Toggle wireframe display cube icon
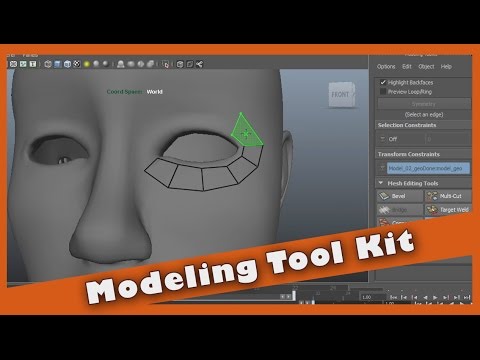The height and width of the screenshot is (360, 480). tap(48, 64)
